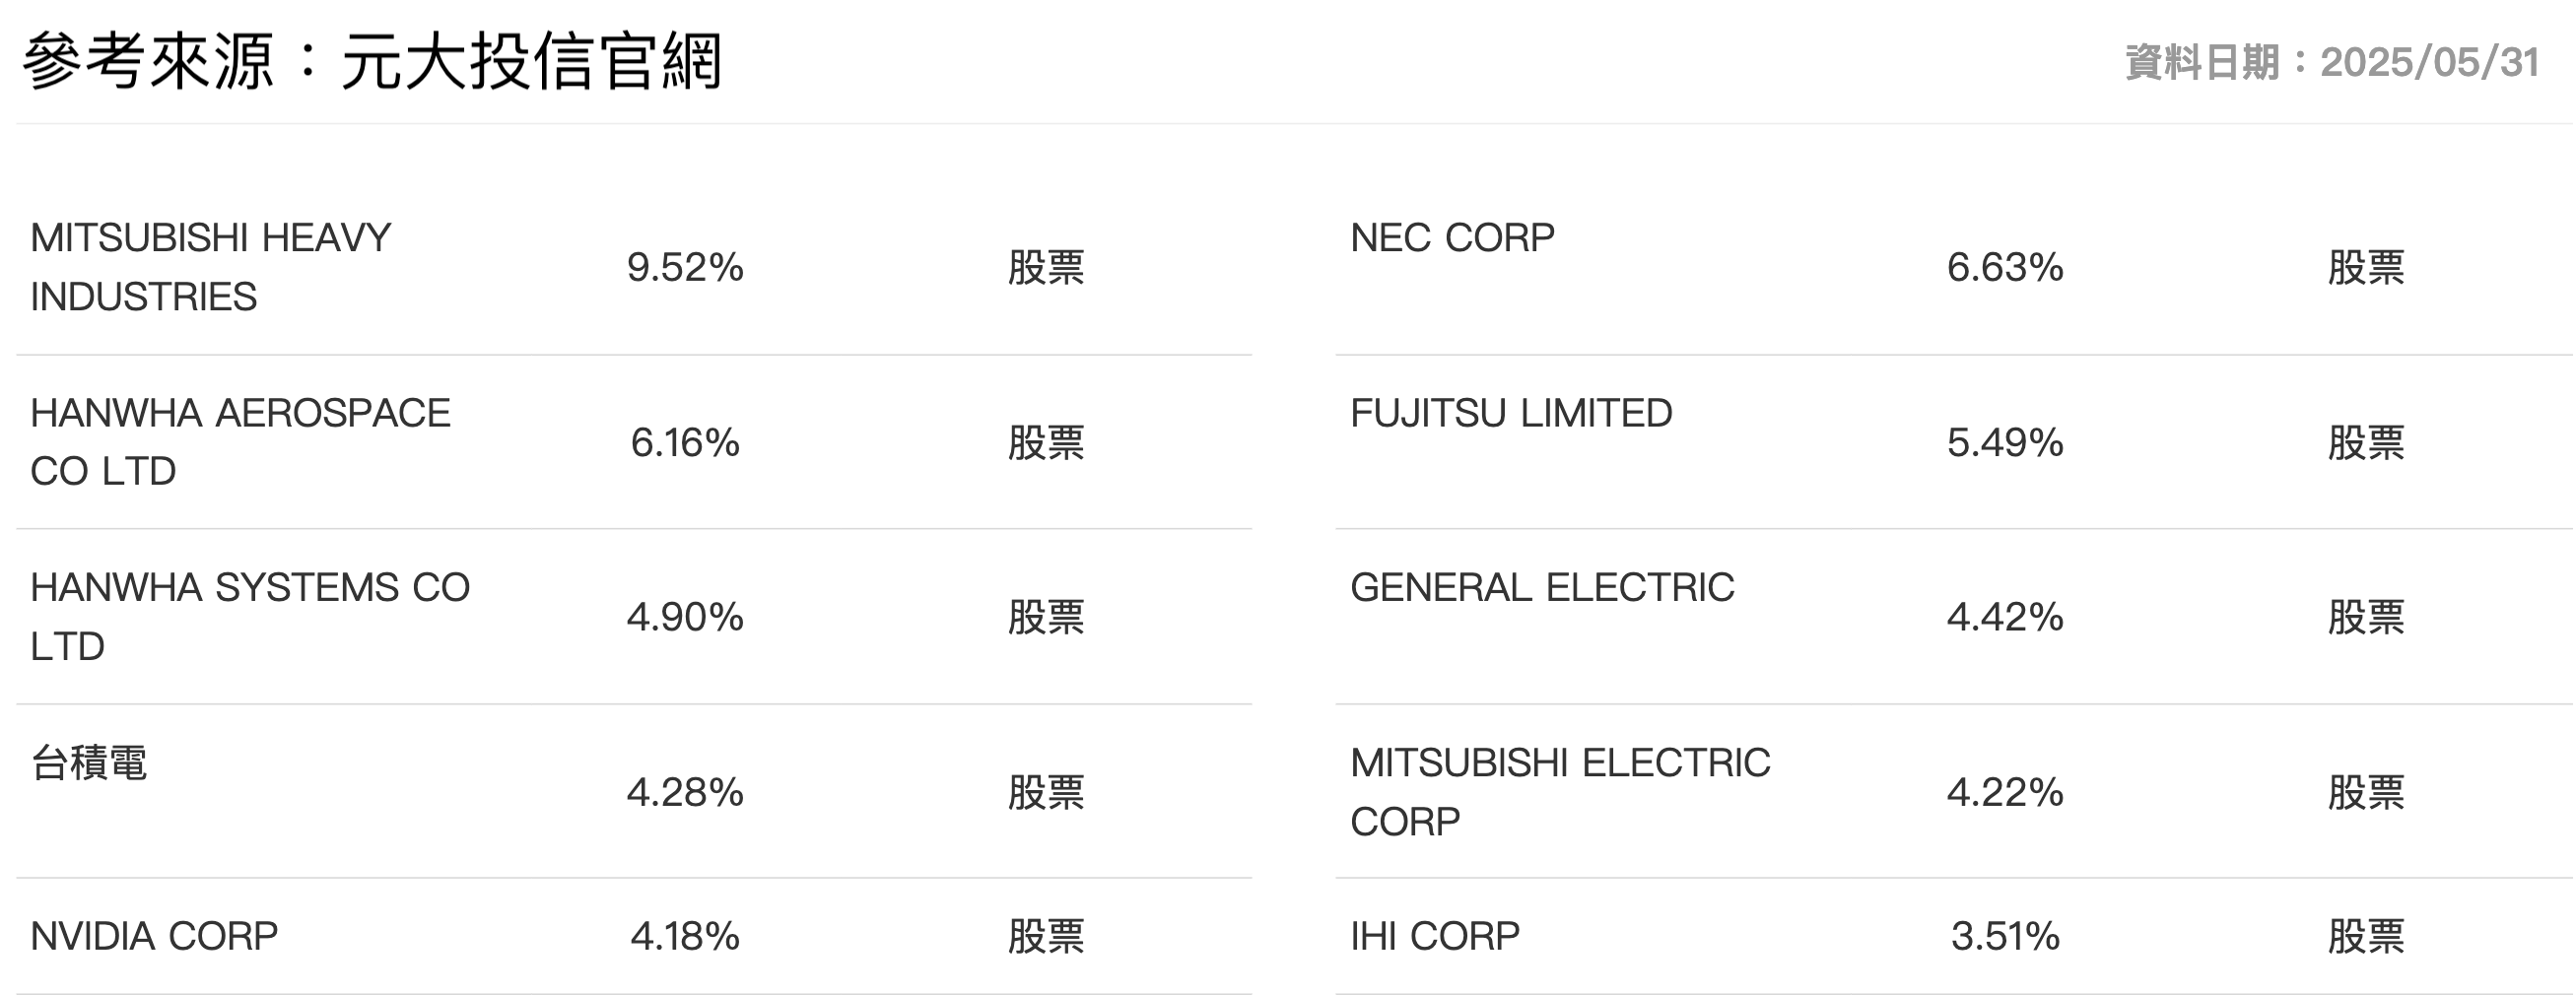The width and height of the screenshot is (2576, 995).
Task: Click 股票 type beside NVIDIA CORP
Action: pyautogui.click(x=1046, y=936)
